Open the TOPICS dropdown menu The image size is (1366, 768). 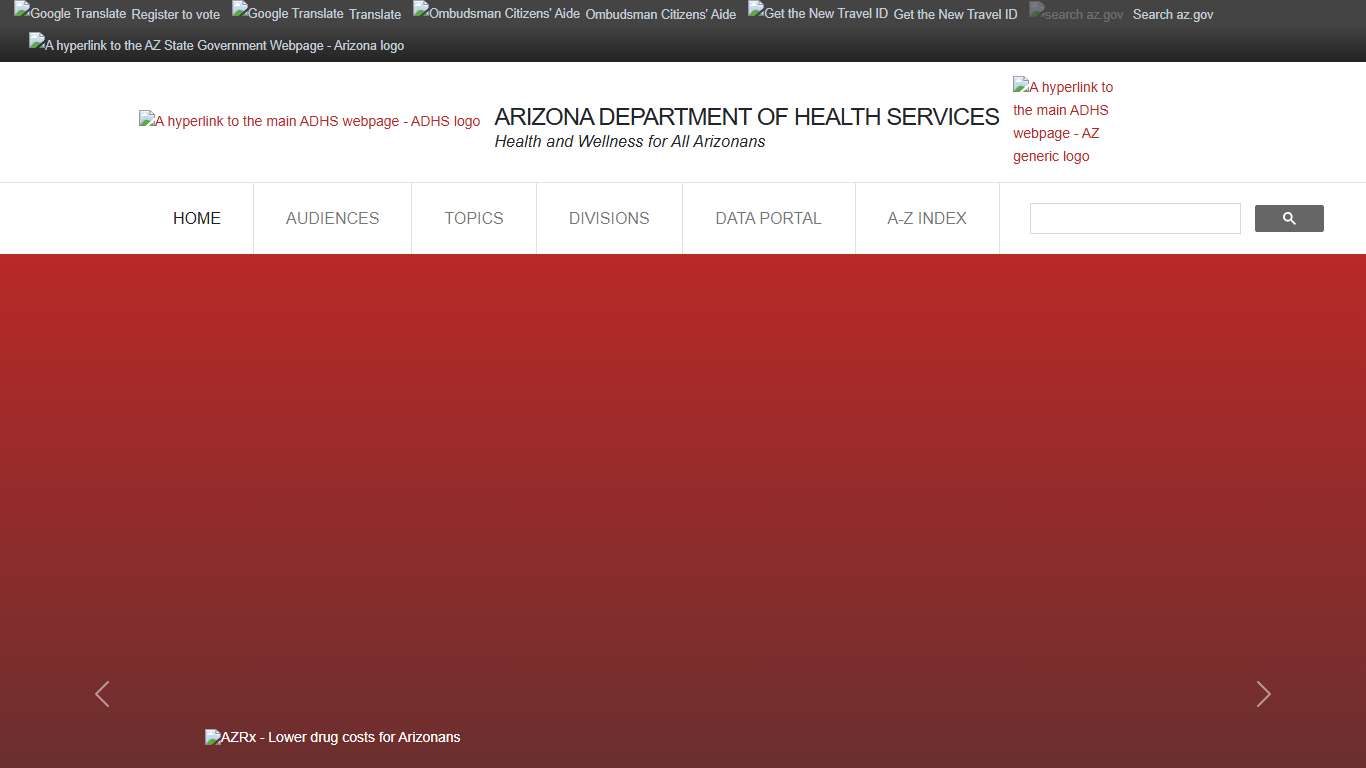474,218
